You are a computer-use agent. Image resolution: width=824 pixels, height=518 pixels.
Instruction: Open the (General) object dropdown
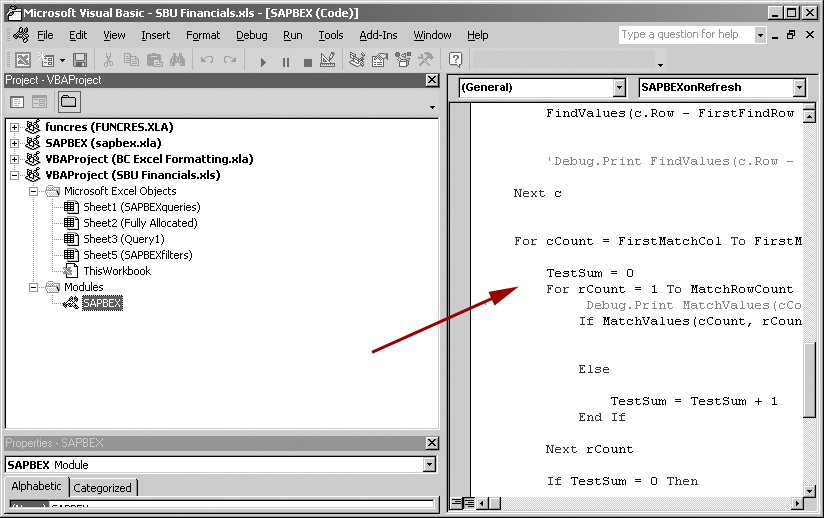[620, 88]
